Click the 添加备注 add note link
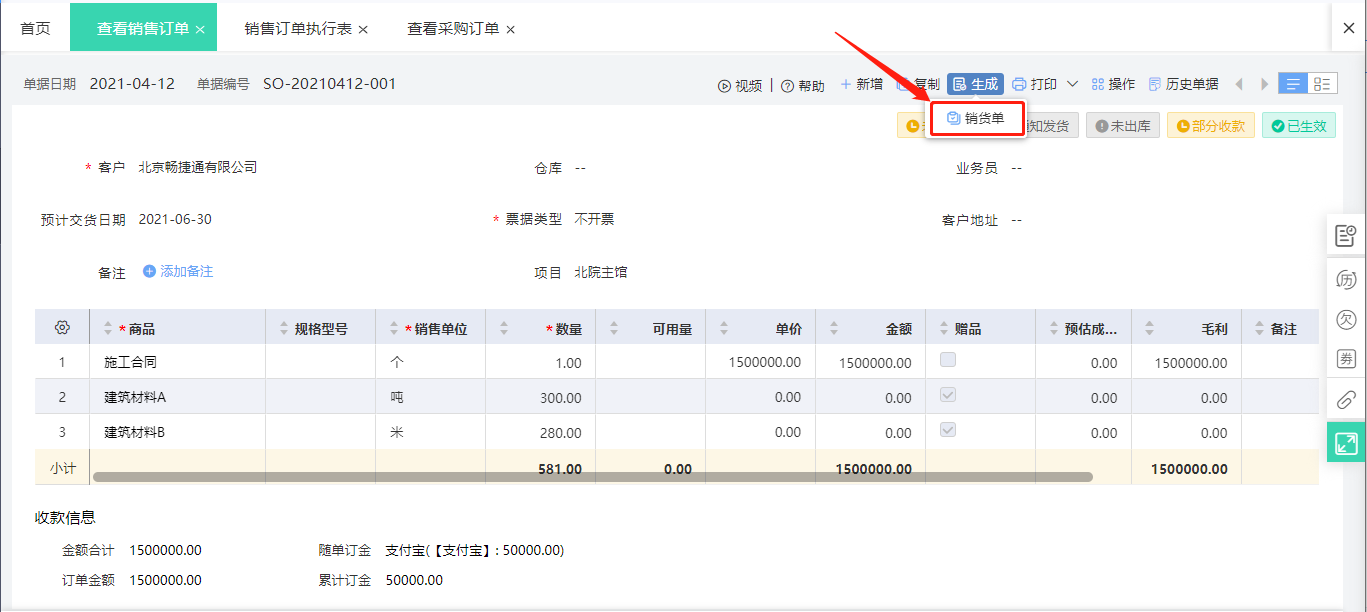The width and height of the screenshot is (1367, 612). (x=178, y=271)
